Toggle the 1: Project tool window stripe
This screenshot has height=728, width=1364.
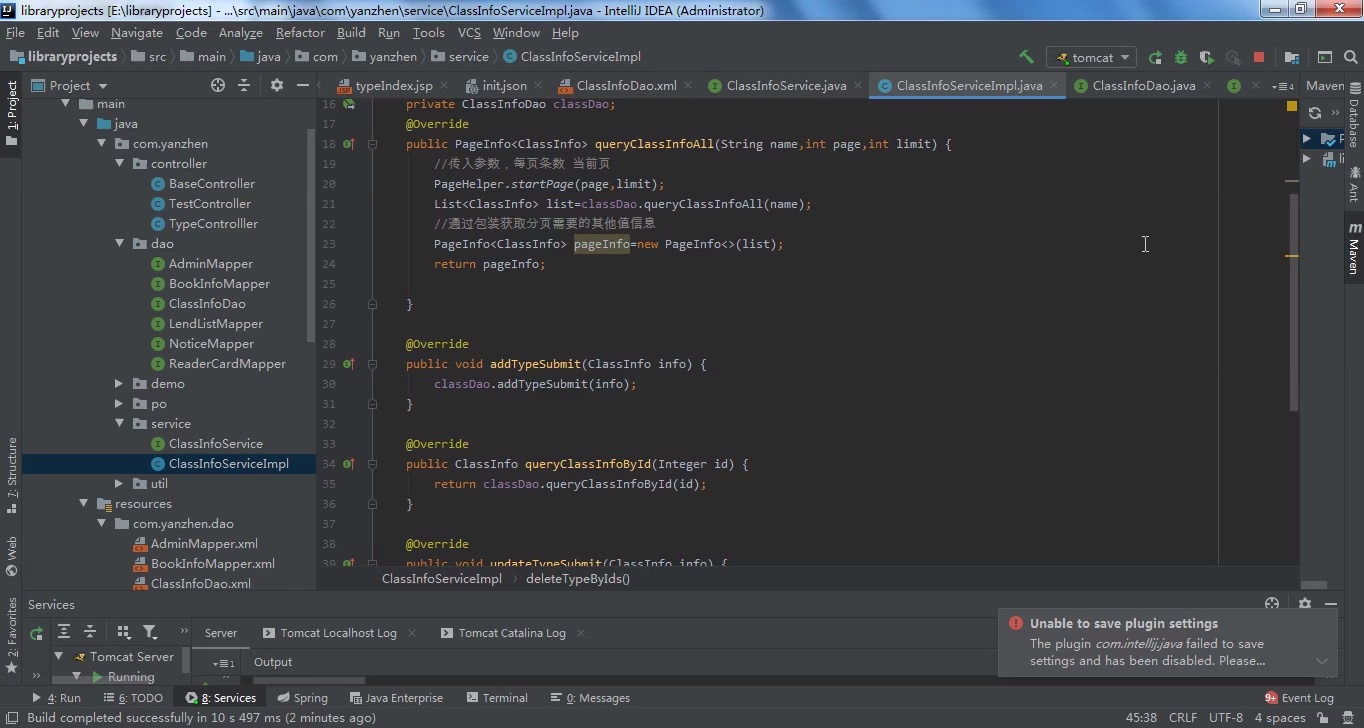12,112
